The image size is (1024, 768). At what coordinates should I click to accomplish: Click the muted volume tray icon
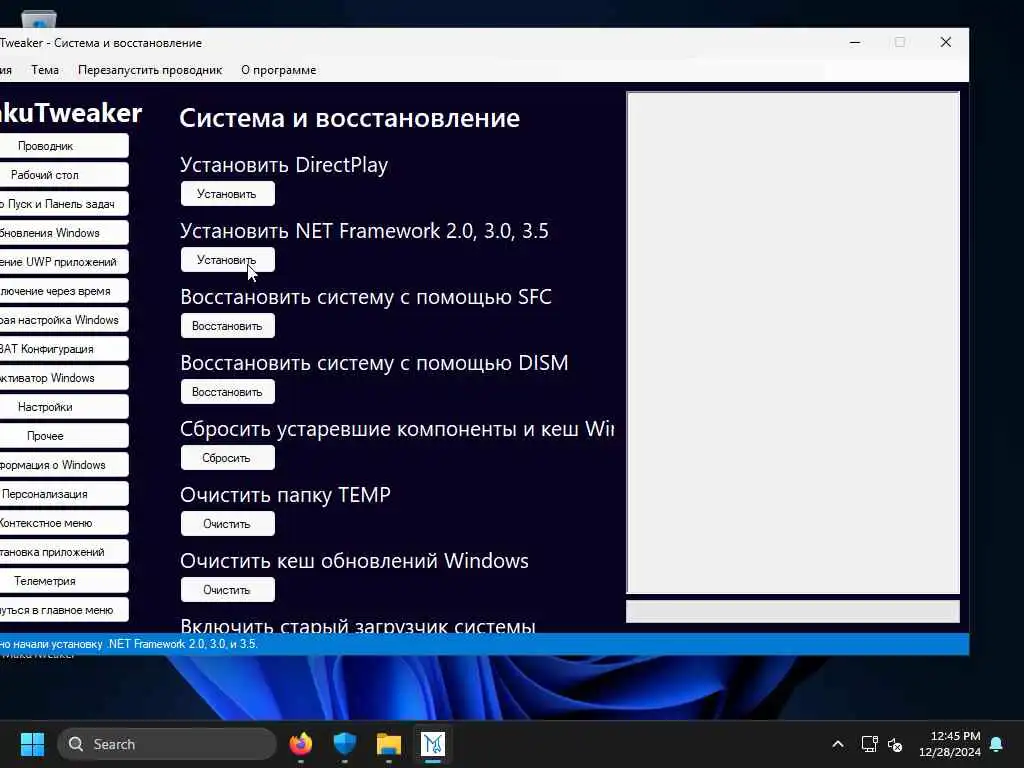click(895, 744)
